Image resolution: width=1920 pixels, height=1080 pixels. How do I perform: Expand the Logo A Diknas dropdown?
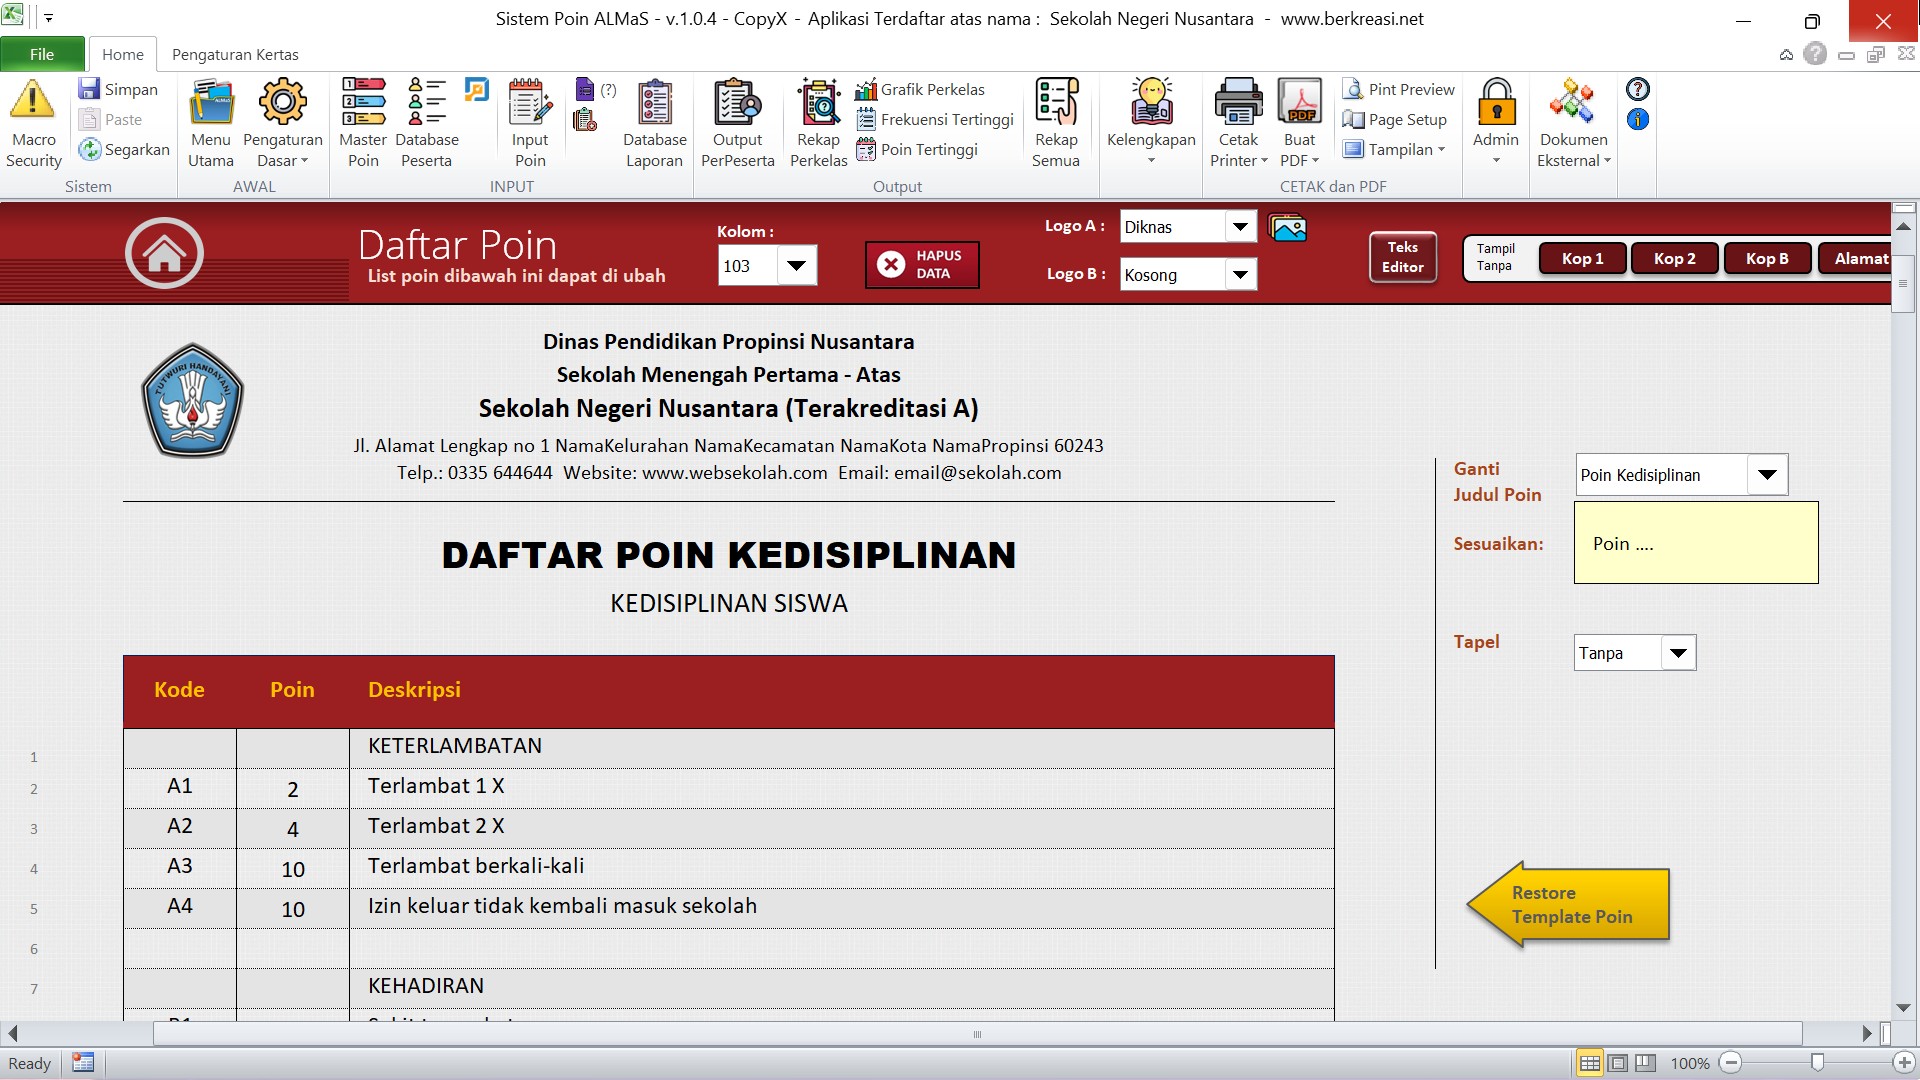pos(1240,227)
